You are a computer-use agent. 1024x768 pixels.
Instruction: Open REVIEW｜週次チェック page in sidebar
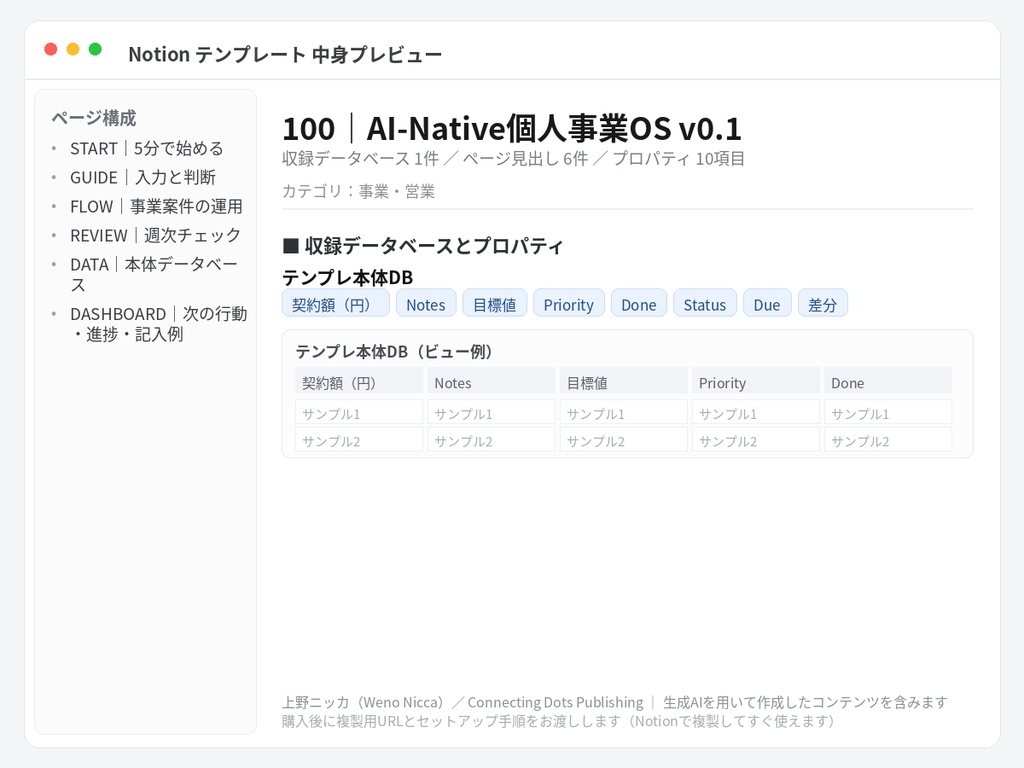click(x=155, y=235)
